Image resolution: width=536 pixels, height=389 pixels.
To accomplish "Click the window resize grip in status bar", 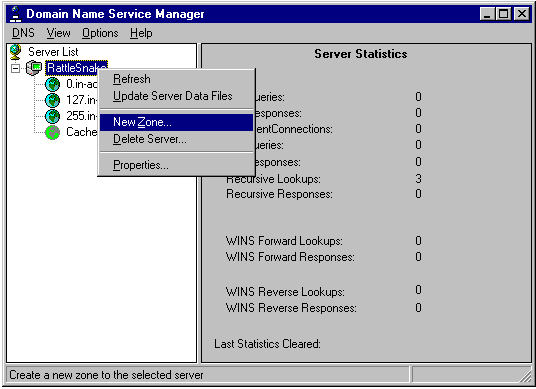I will coord(525,376).
